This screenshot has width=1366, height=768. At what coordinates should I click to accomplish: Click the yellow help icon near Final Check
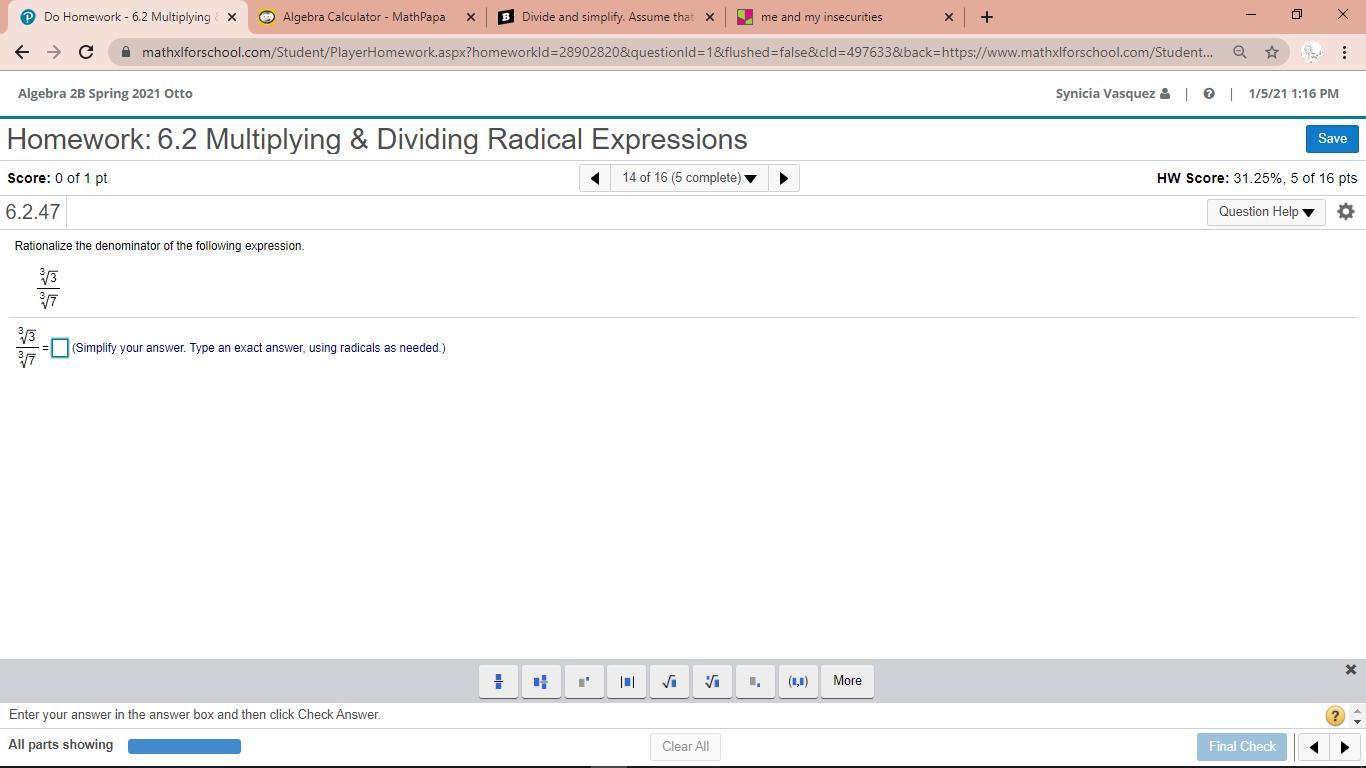click(x=1334, y=716)
